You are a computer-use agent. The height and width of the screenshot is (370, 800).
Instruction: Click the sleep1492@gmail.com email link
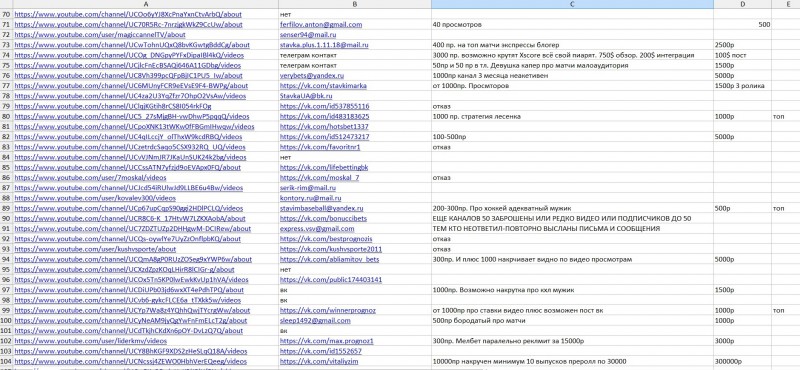pos(315,320)
